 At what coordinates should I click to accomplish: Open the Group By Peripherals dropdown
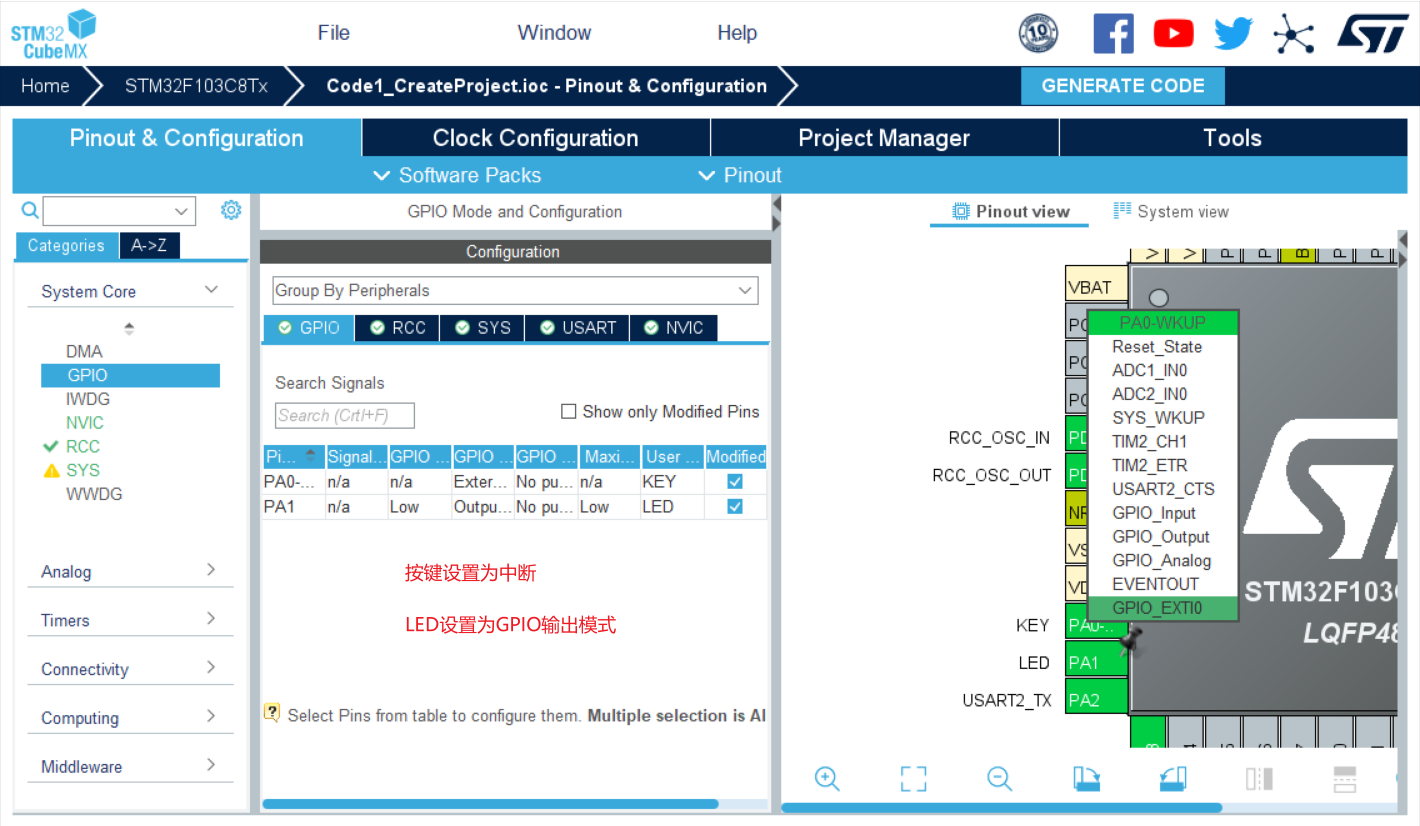click(515, 290)
